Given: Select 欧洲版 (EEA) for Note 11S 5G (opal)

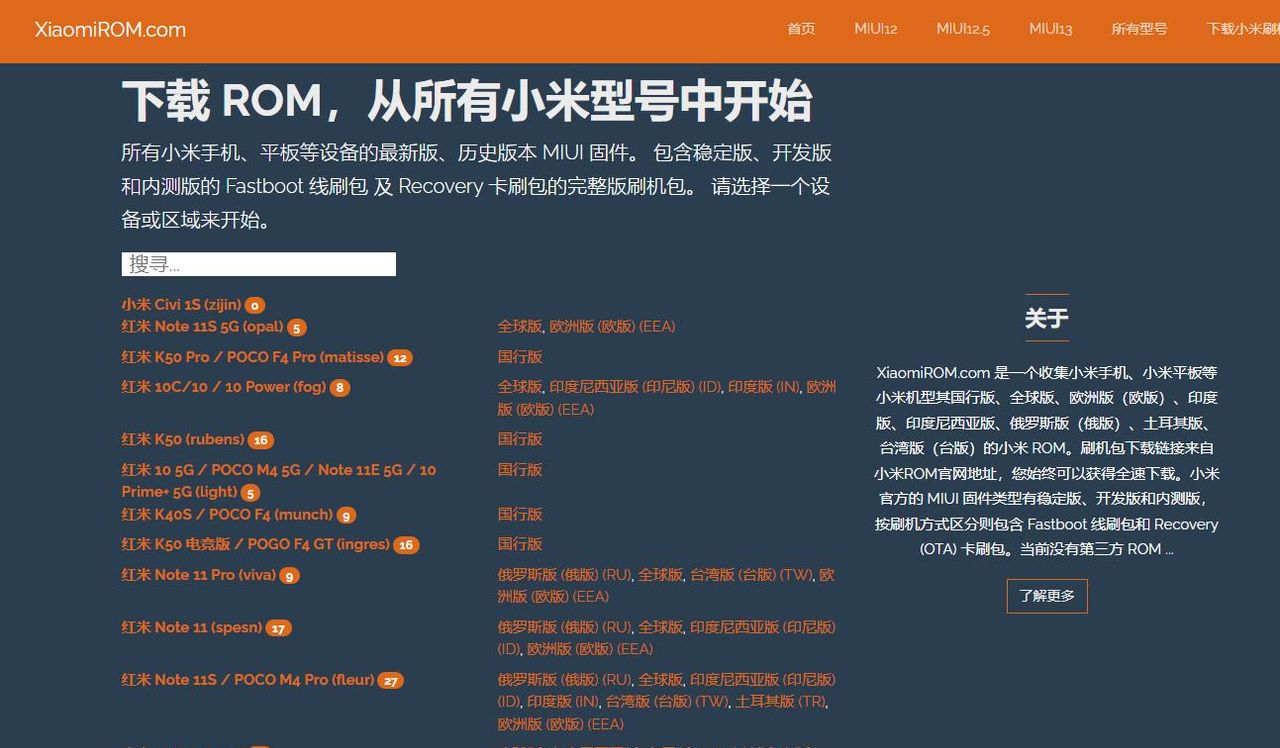Looking at the screenshot, I should [612, 327].
